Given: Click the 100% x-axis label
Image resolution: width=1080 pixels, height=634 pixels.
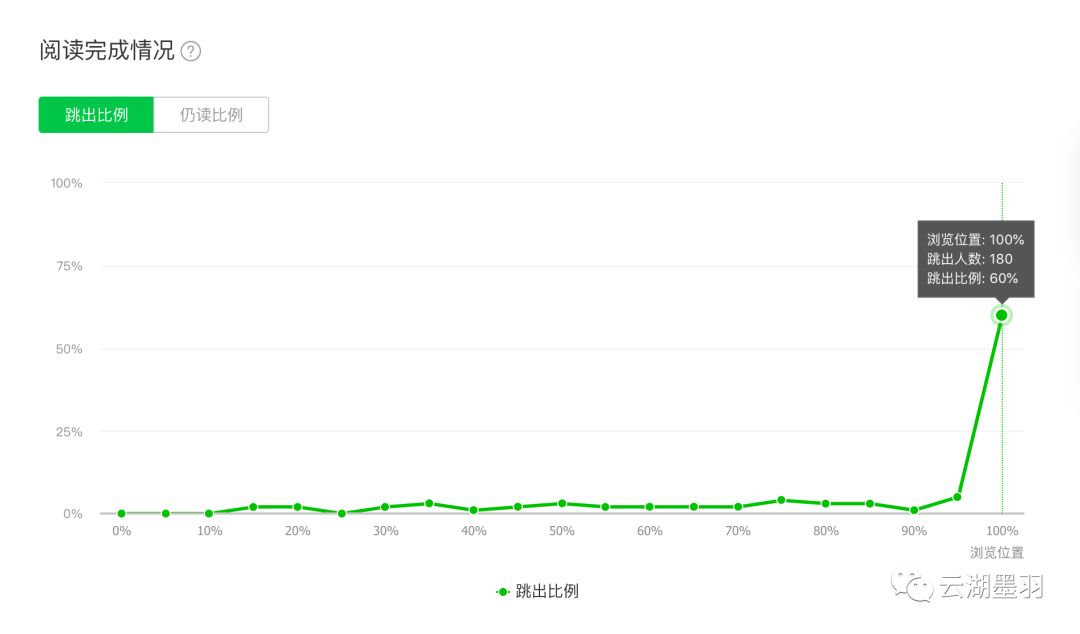Looking at the screenshot, I should pos(1002,531).
